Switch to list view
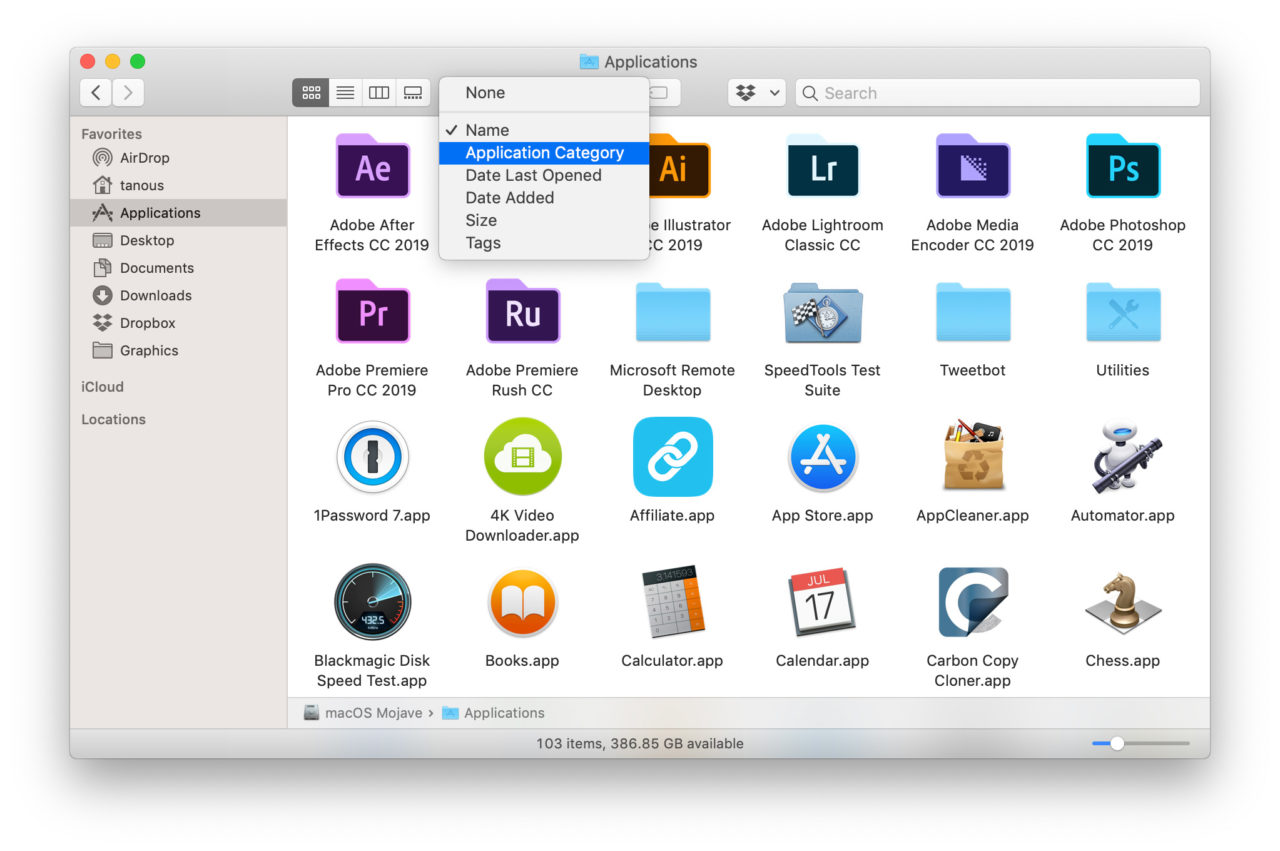Viewport: 1280px width, 851px height. click(x=345, y=93)
